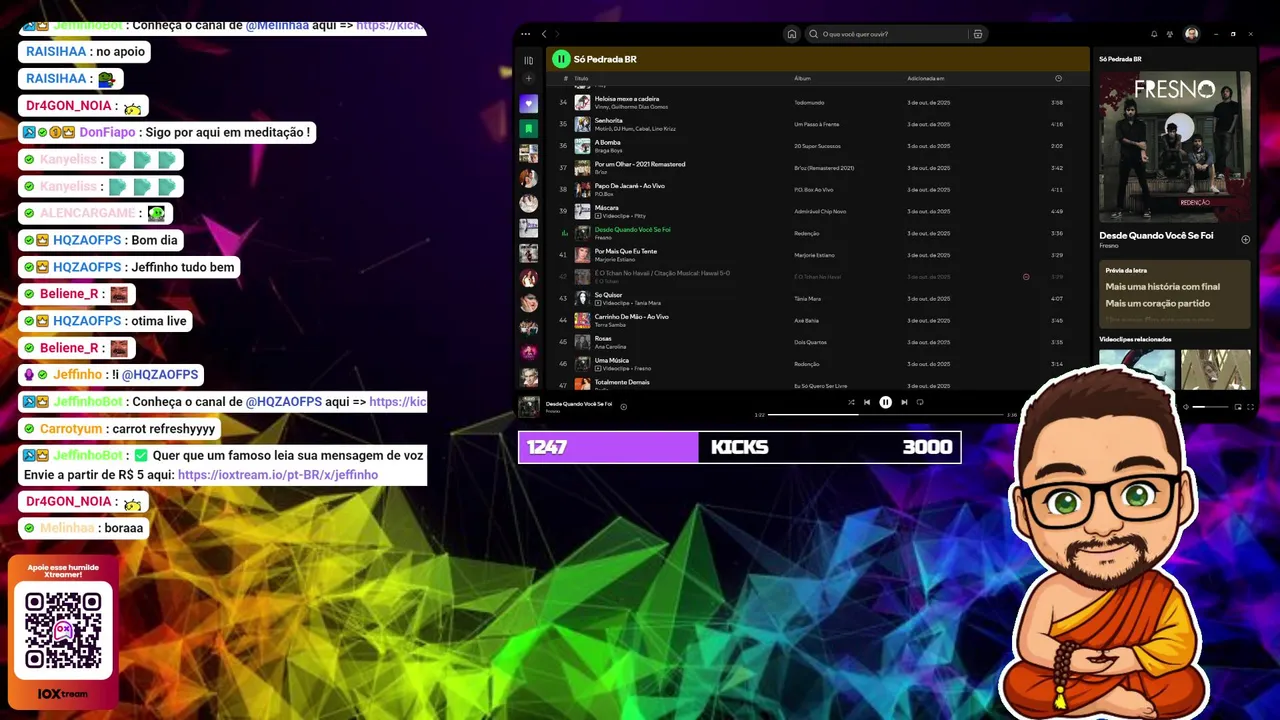
Task: Pause the Só Pedrada BR playlist with the green button
Action: (561, 59)
